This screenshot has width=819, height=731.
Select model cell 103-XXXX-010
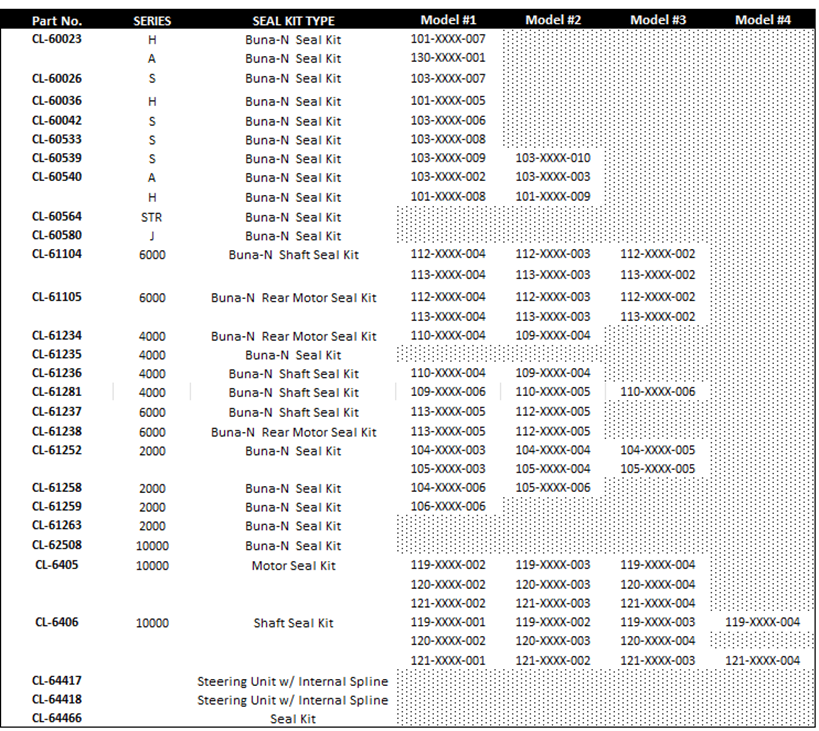[x=552, y=158]
